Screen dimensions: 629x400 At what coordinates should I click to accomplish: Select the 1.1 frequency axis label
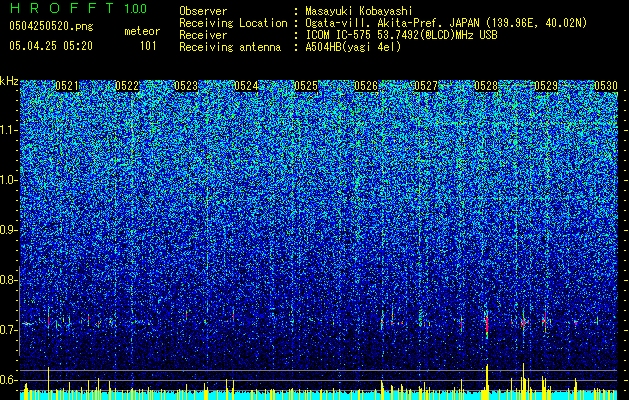[8, 130]
